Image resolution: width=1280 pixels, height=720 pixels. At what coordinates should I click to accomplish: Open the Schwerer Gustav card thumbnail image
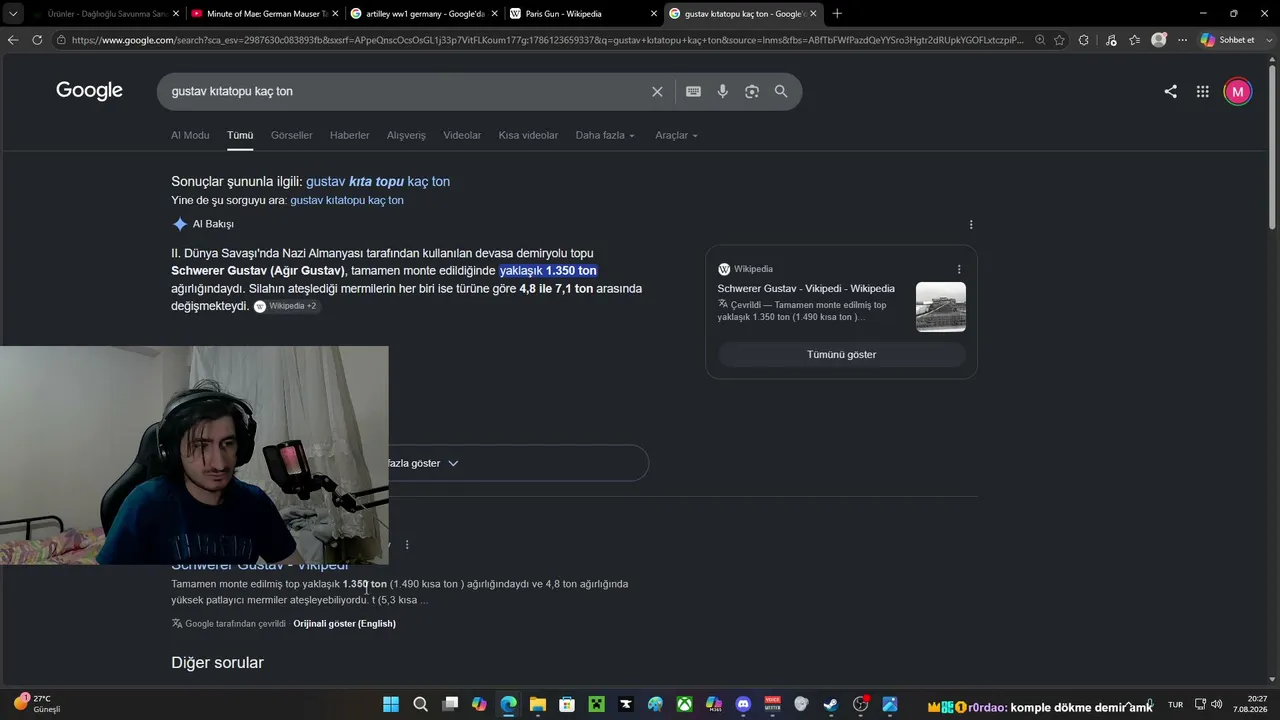click(941, 307)
